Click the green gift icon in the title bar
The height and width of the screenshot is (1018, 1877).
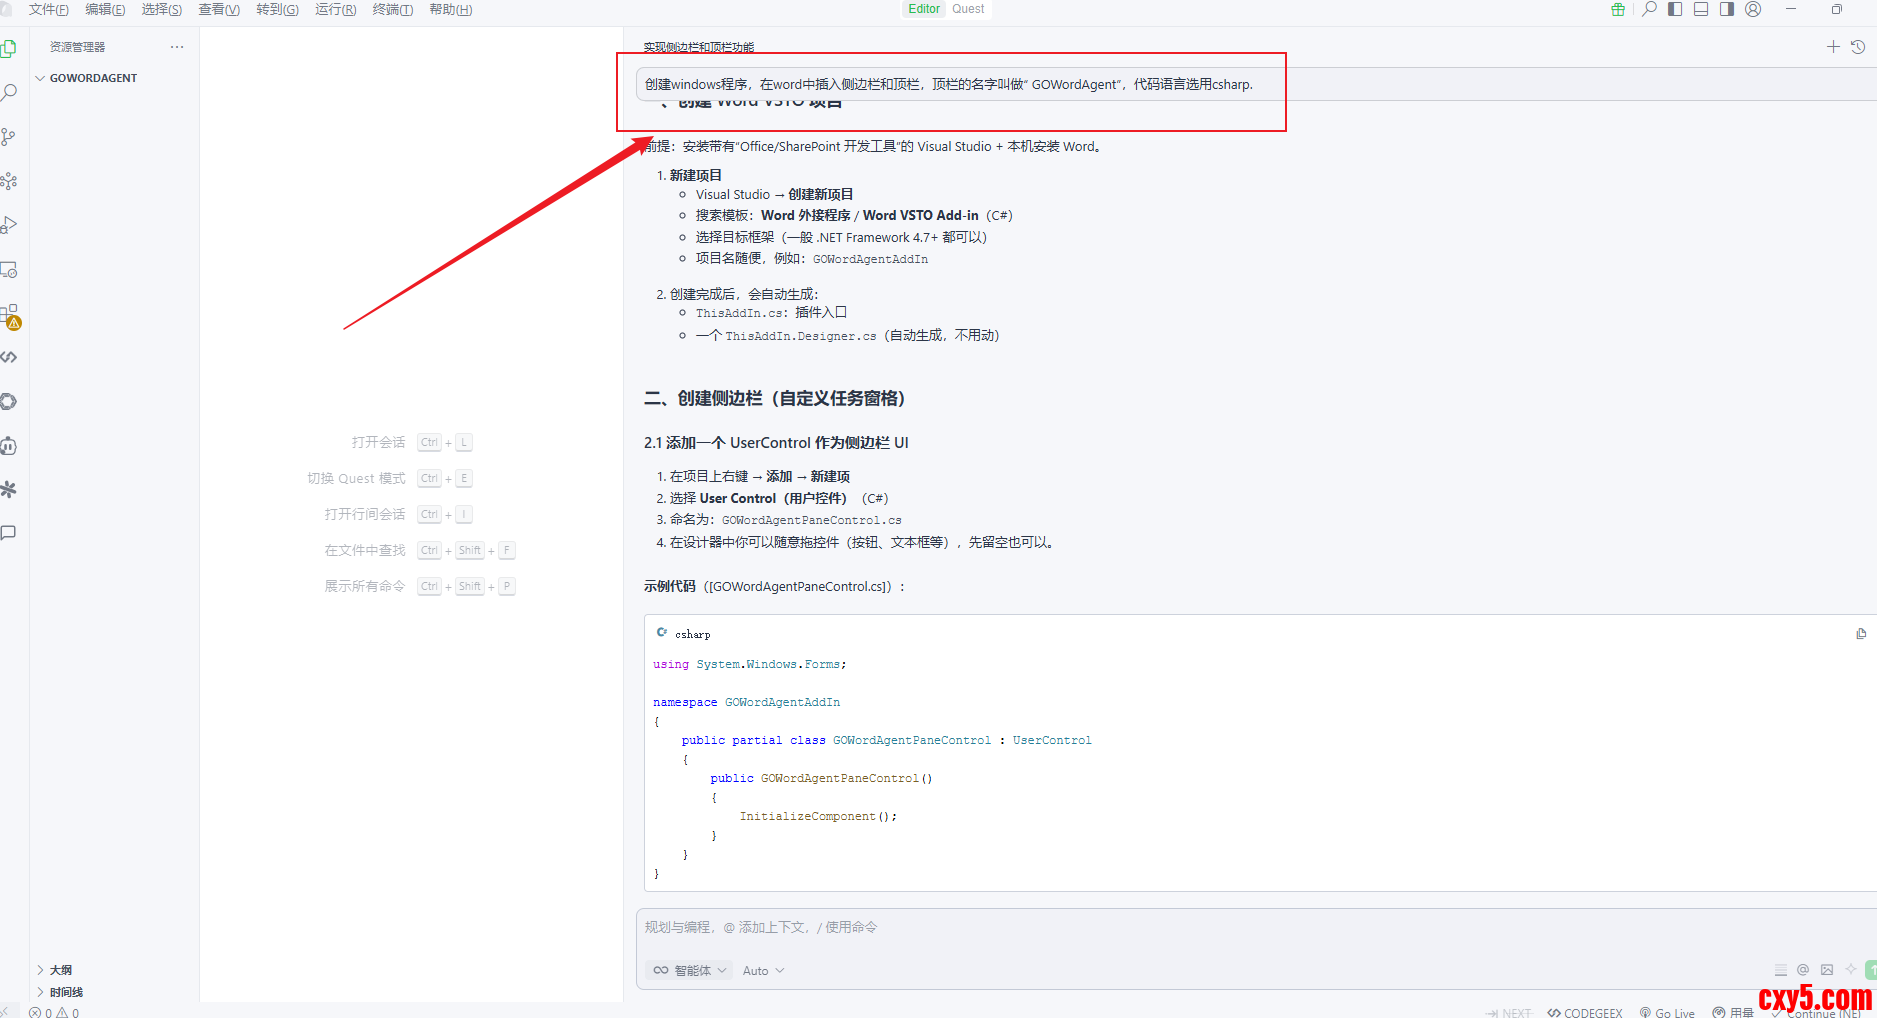(x=1618, y=9)
